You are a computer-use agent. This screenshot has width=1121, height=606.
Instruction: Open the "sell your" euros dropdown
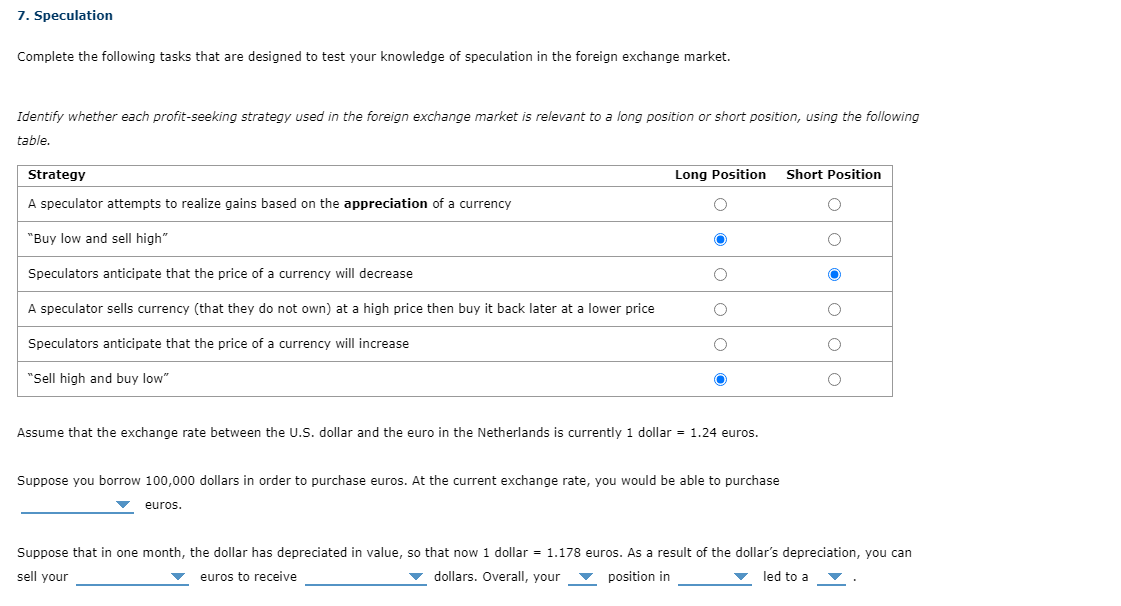pyautogui.click(x=178, y=577)
